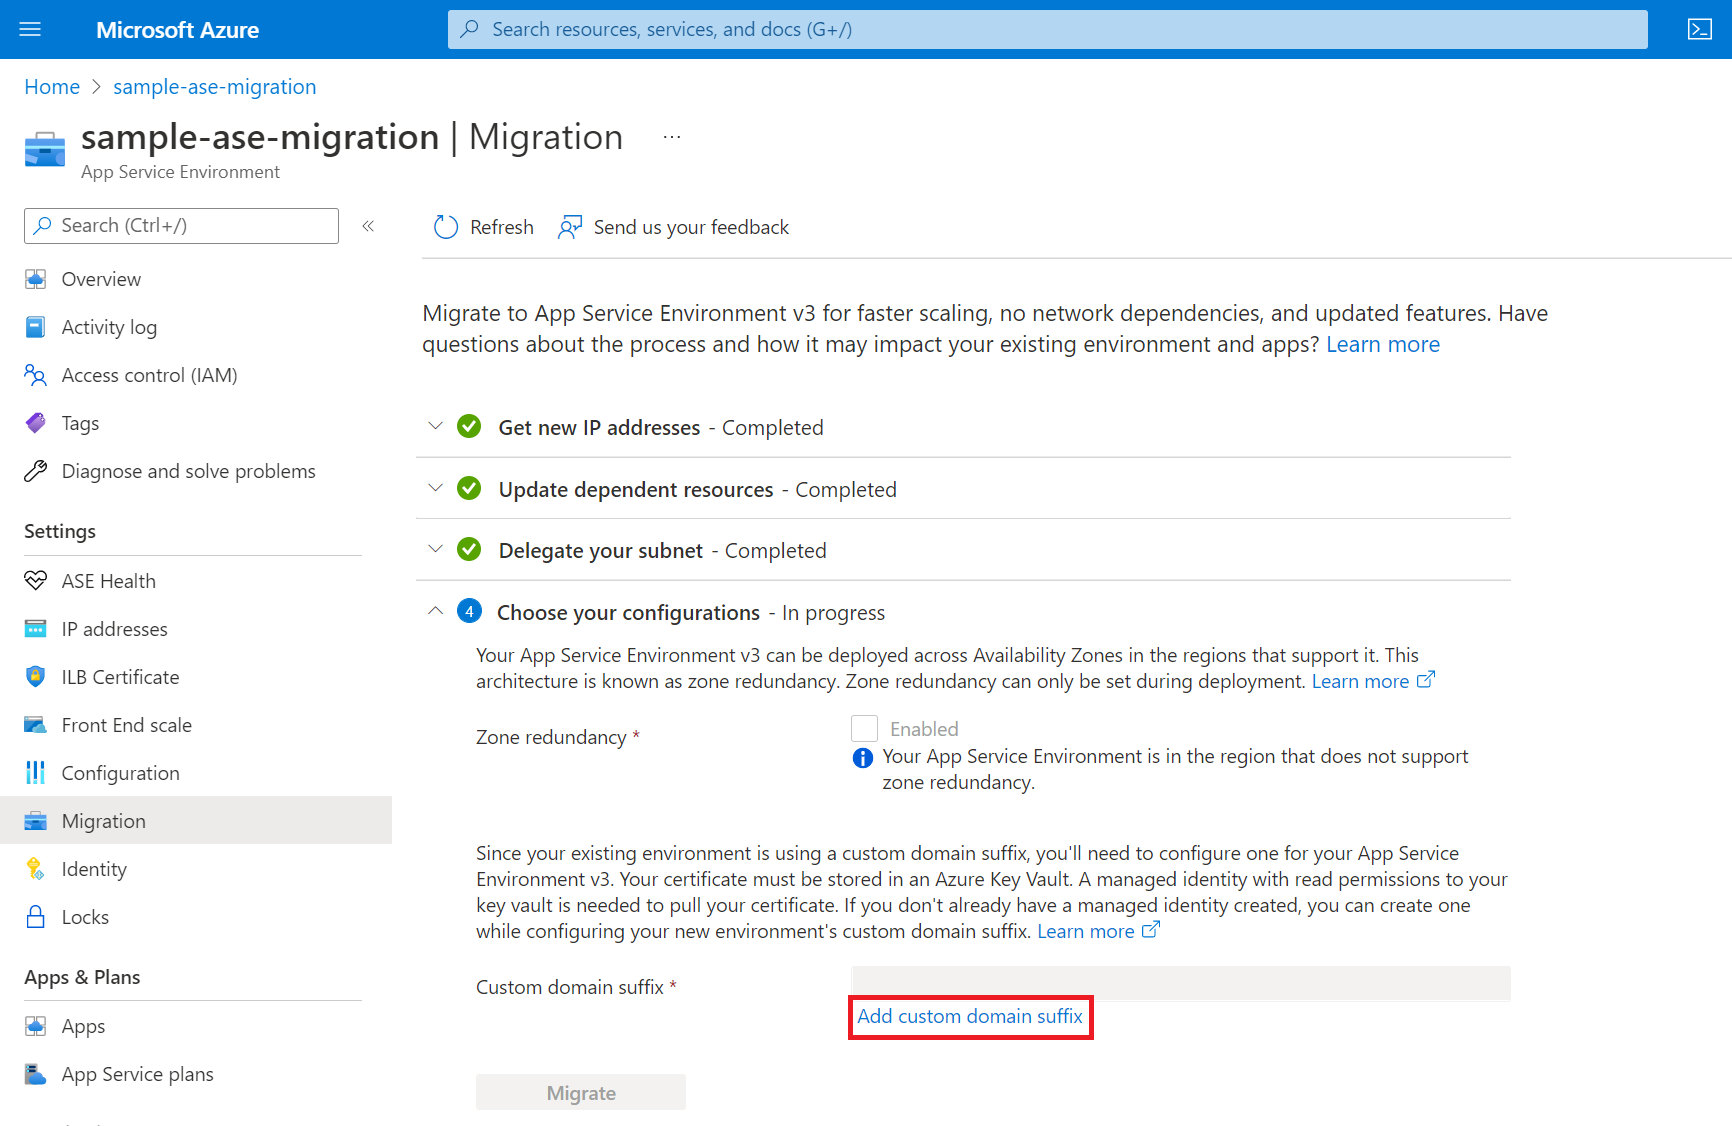The image size is (1732, 1126).
Task: Click the Refresh circular arrow icon
Action: 445,227
